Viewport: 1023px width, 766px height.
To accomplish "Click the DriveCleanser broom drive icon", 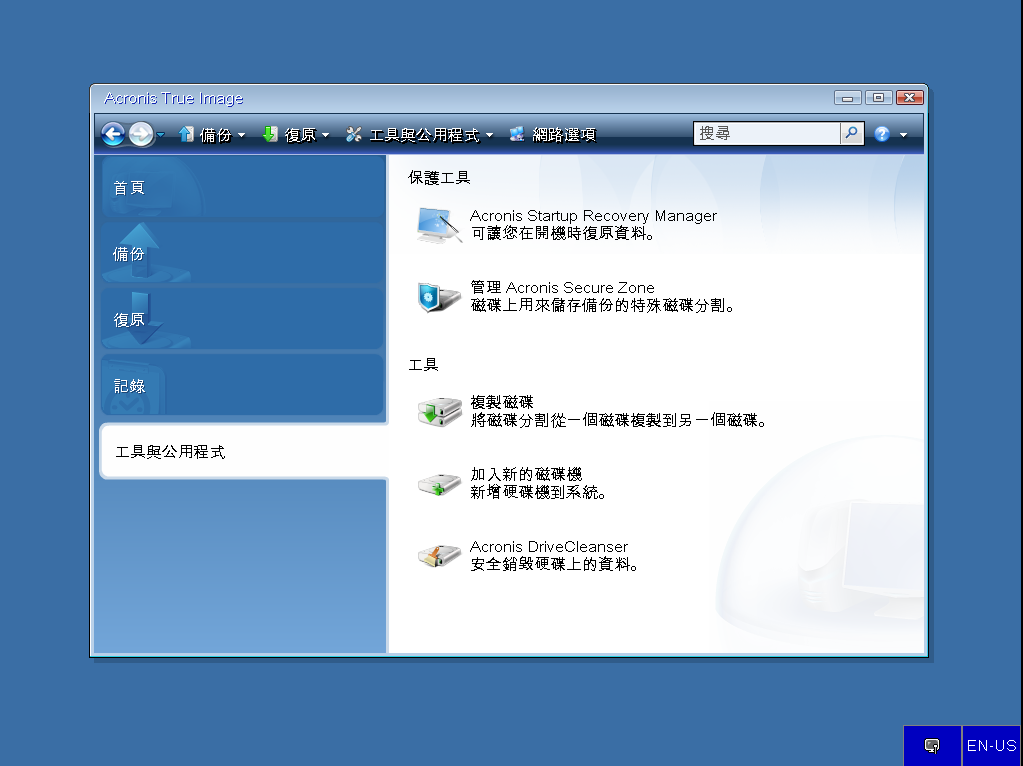I will pyautogui.click(x=439, y=555).
